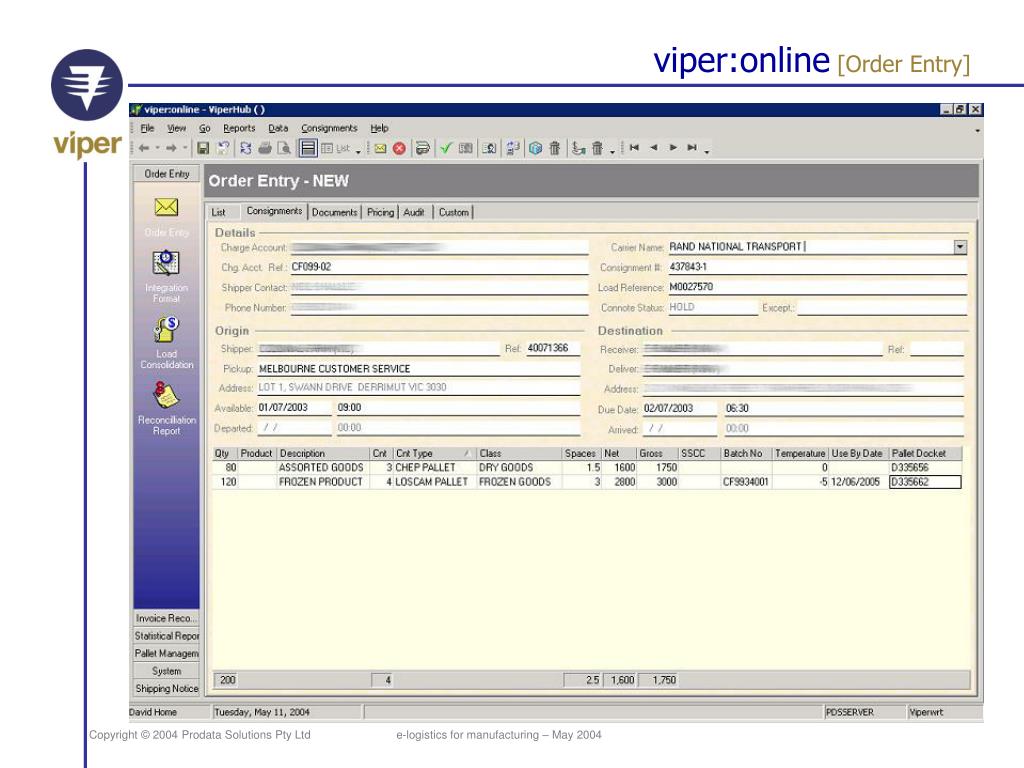Open the Reports menu
1024x768 pixels.
pos(239,129)
